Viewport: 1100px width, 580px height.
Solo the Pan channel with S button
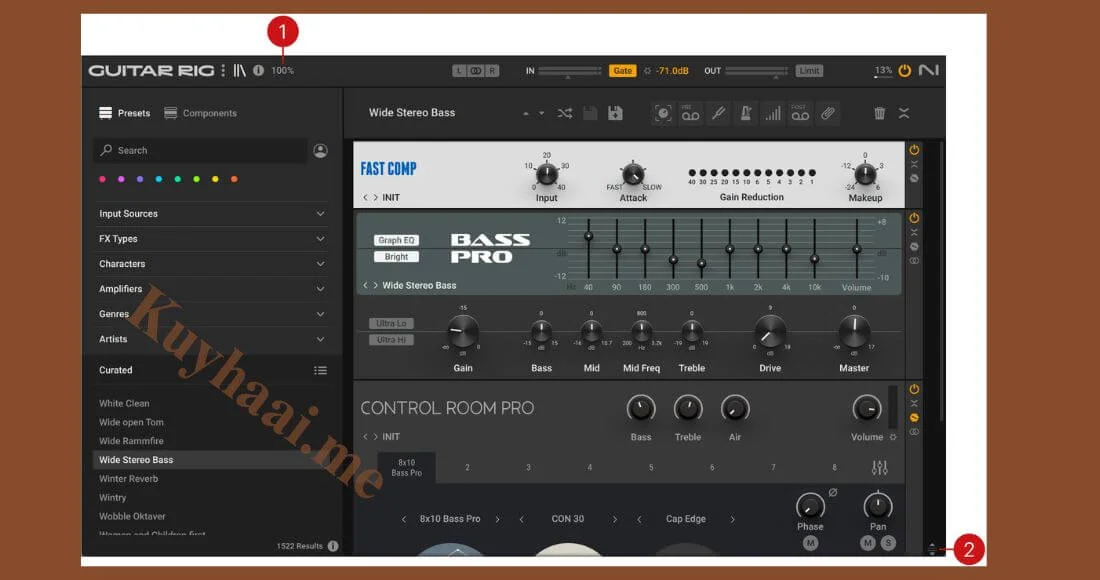[x=888, y=543]
